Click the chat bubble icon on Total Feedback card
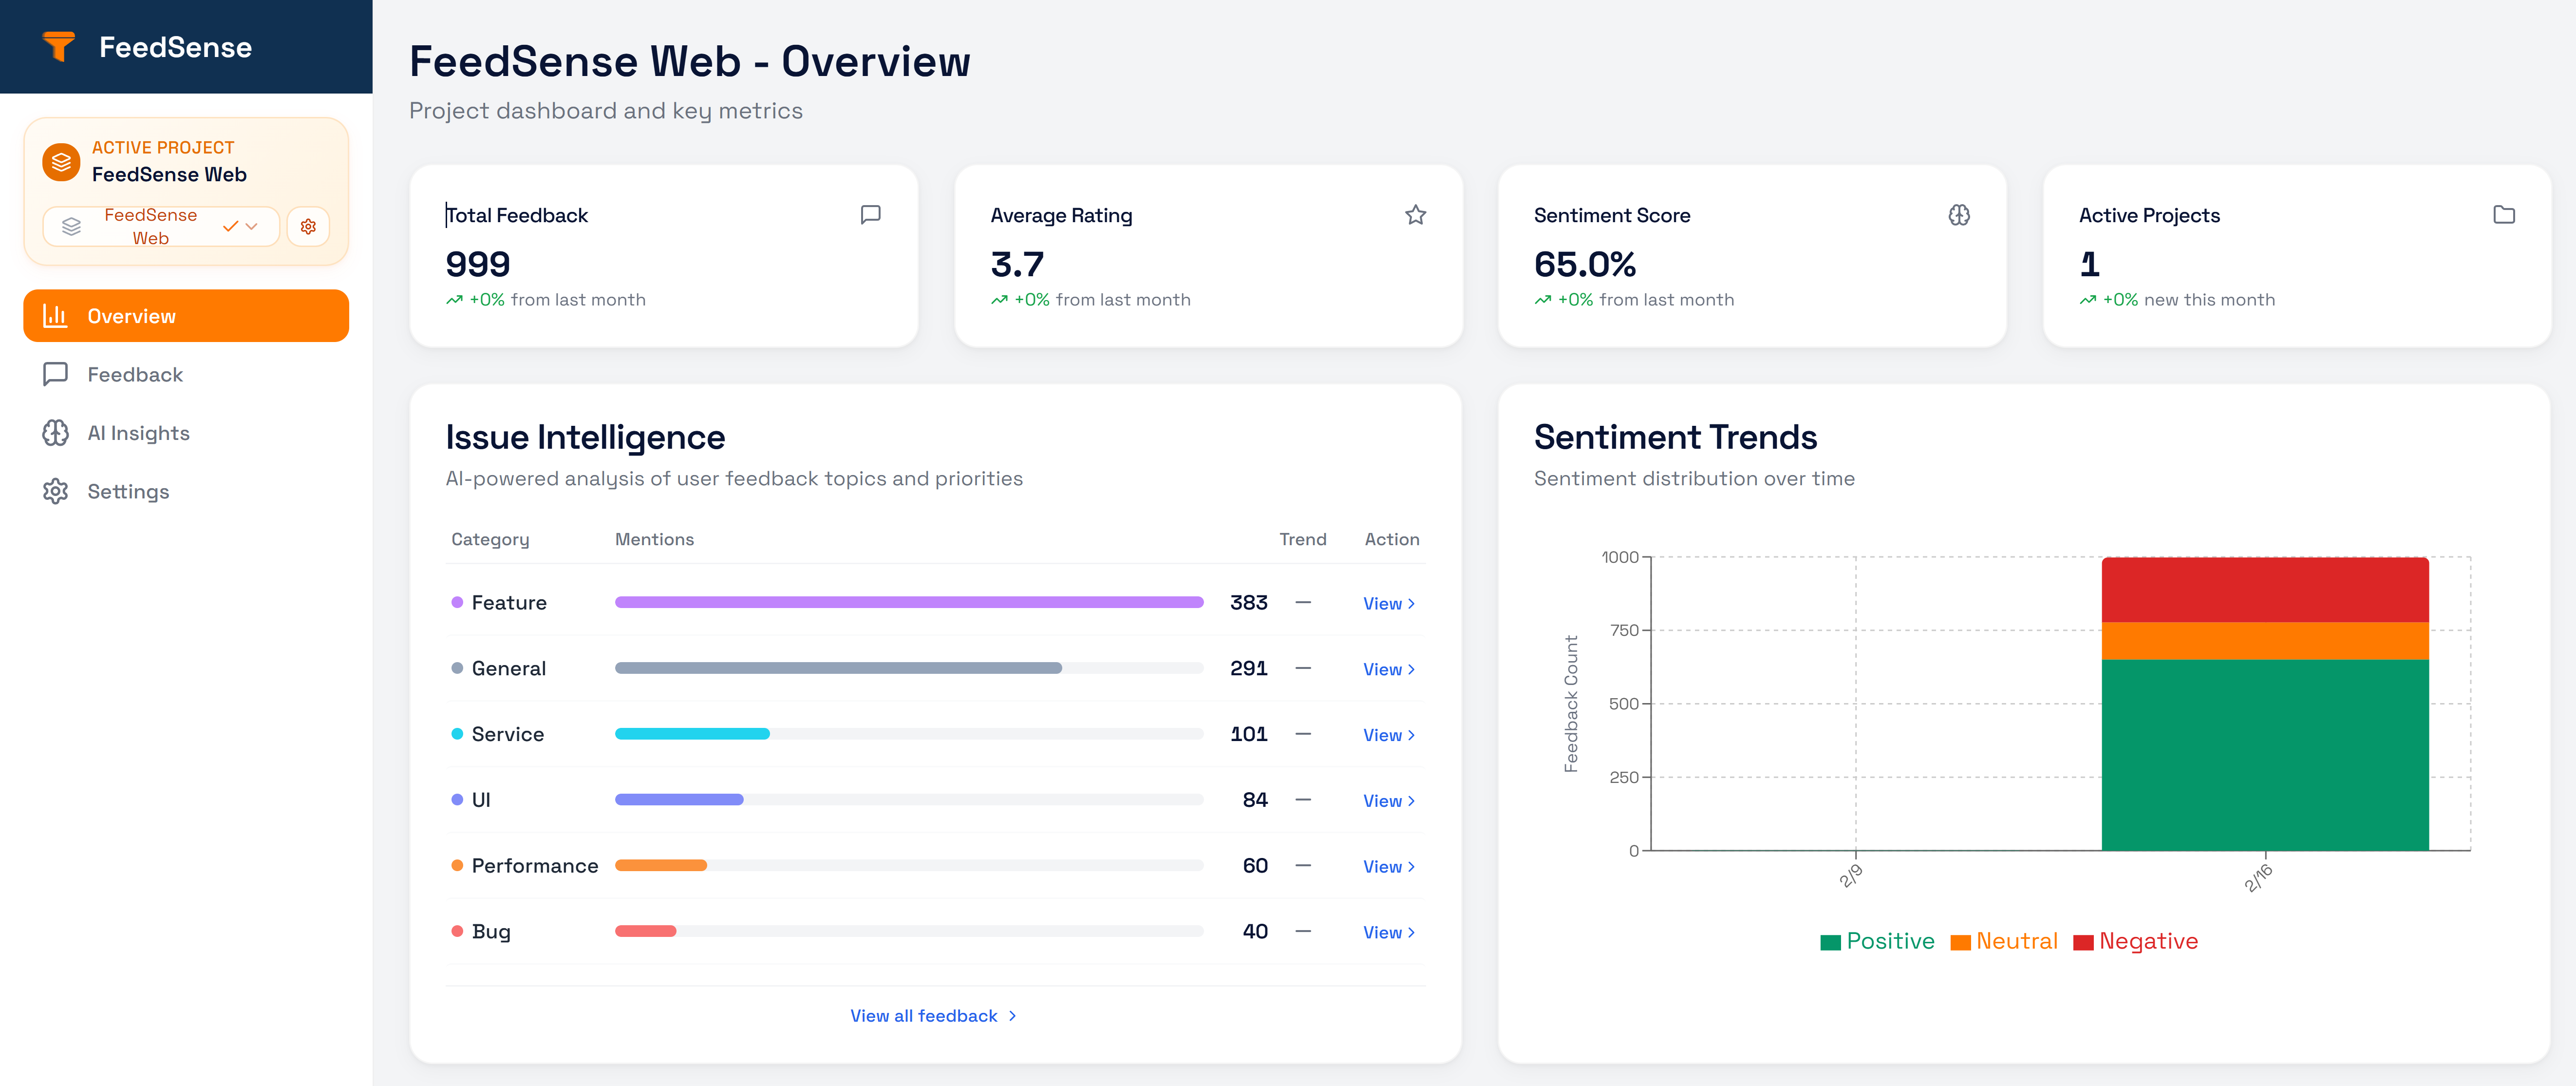The height and width of the screenshot is (1086, 2576). tap(871, 214)
